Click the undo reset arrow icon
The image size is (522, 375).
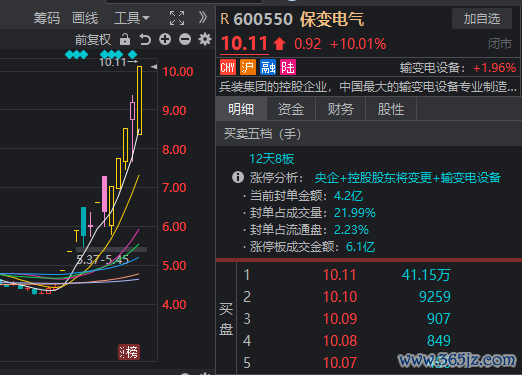pyautogui.click(x=145, y=39)
